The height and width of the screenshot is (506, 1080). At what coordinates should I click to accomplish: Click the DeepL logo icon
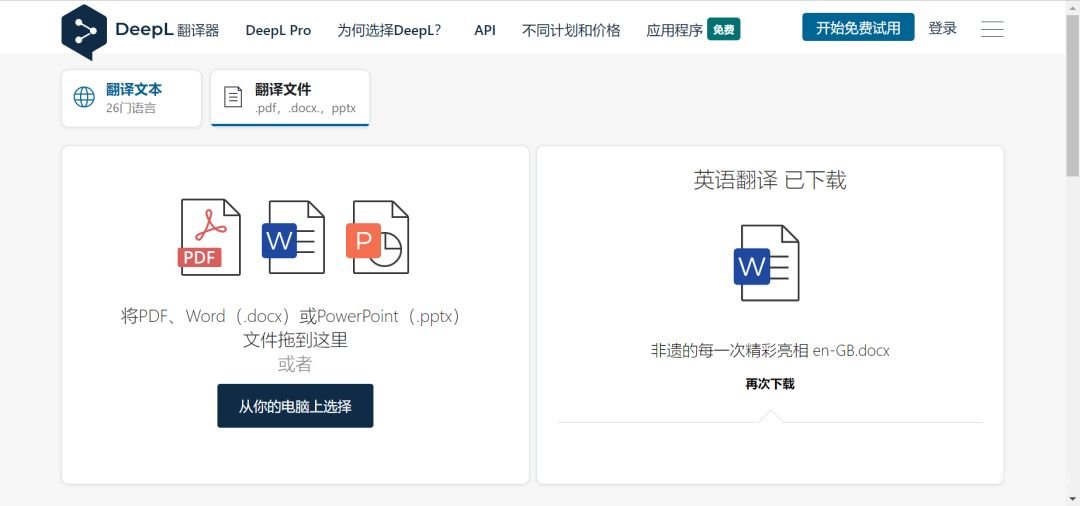[84, 32]
